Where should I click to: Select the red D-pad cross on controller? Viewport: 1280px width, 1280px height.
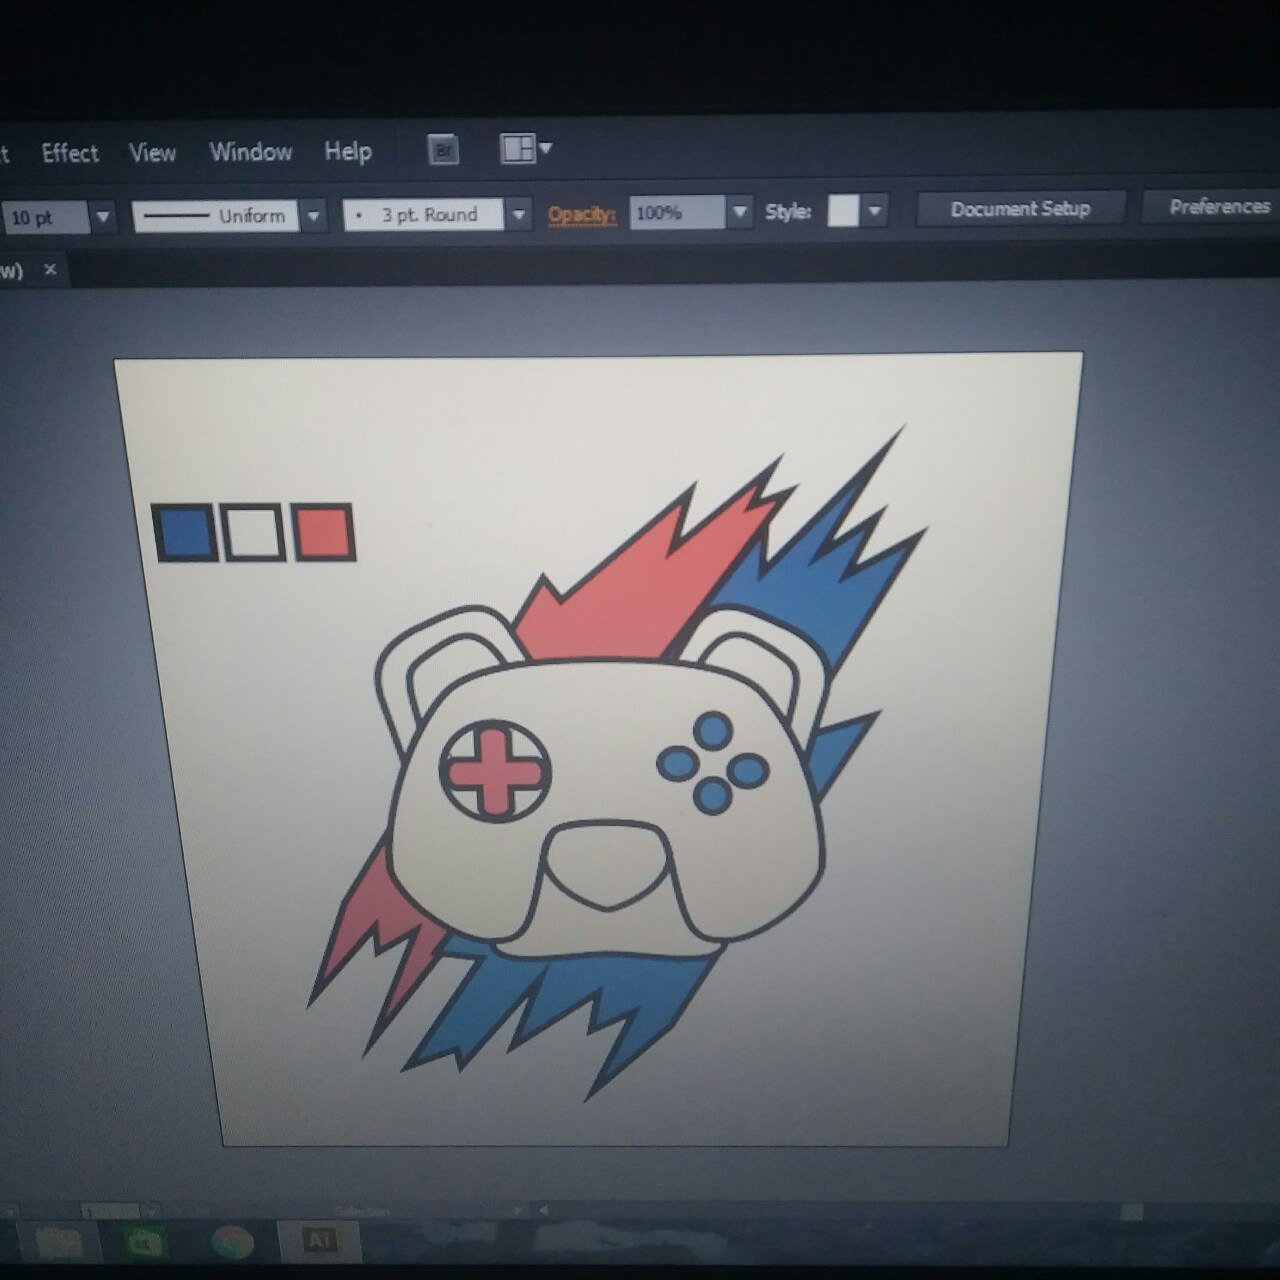click(496, 770)
